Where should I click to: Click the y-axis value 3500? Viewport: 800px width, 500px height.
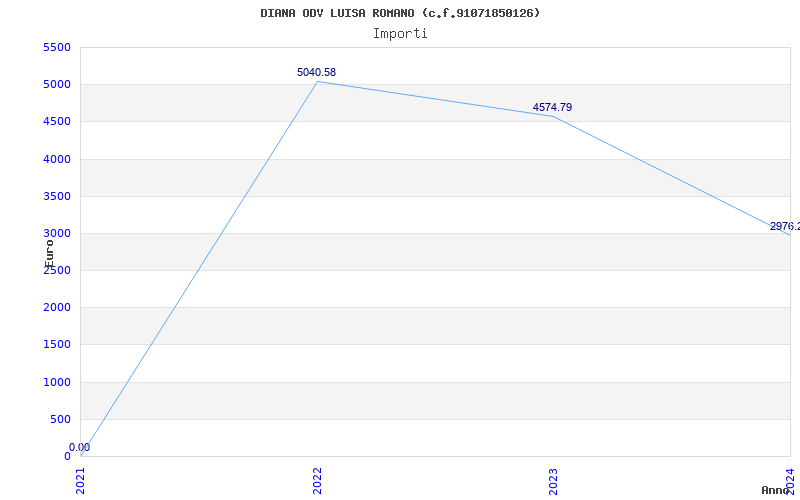click(x=57, y=196)
